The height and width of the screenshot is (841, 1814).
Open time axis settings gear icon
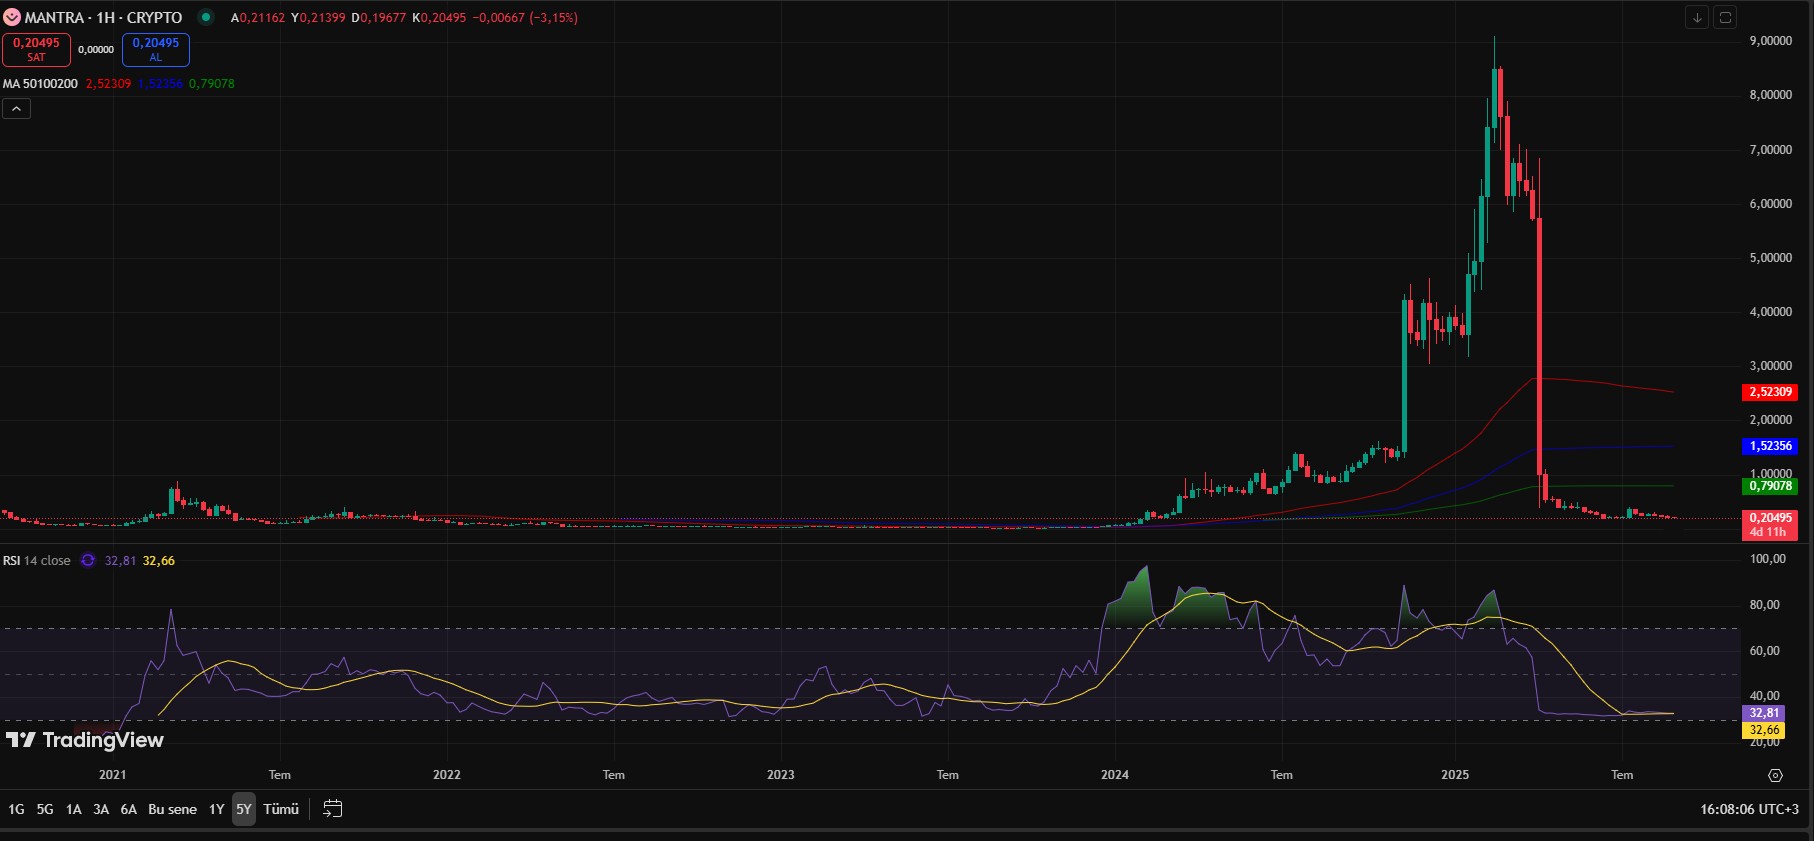(1775, 775)
